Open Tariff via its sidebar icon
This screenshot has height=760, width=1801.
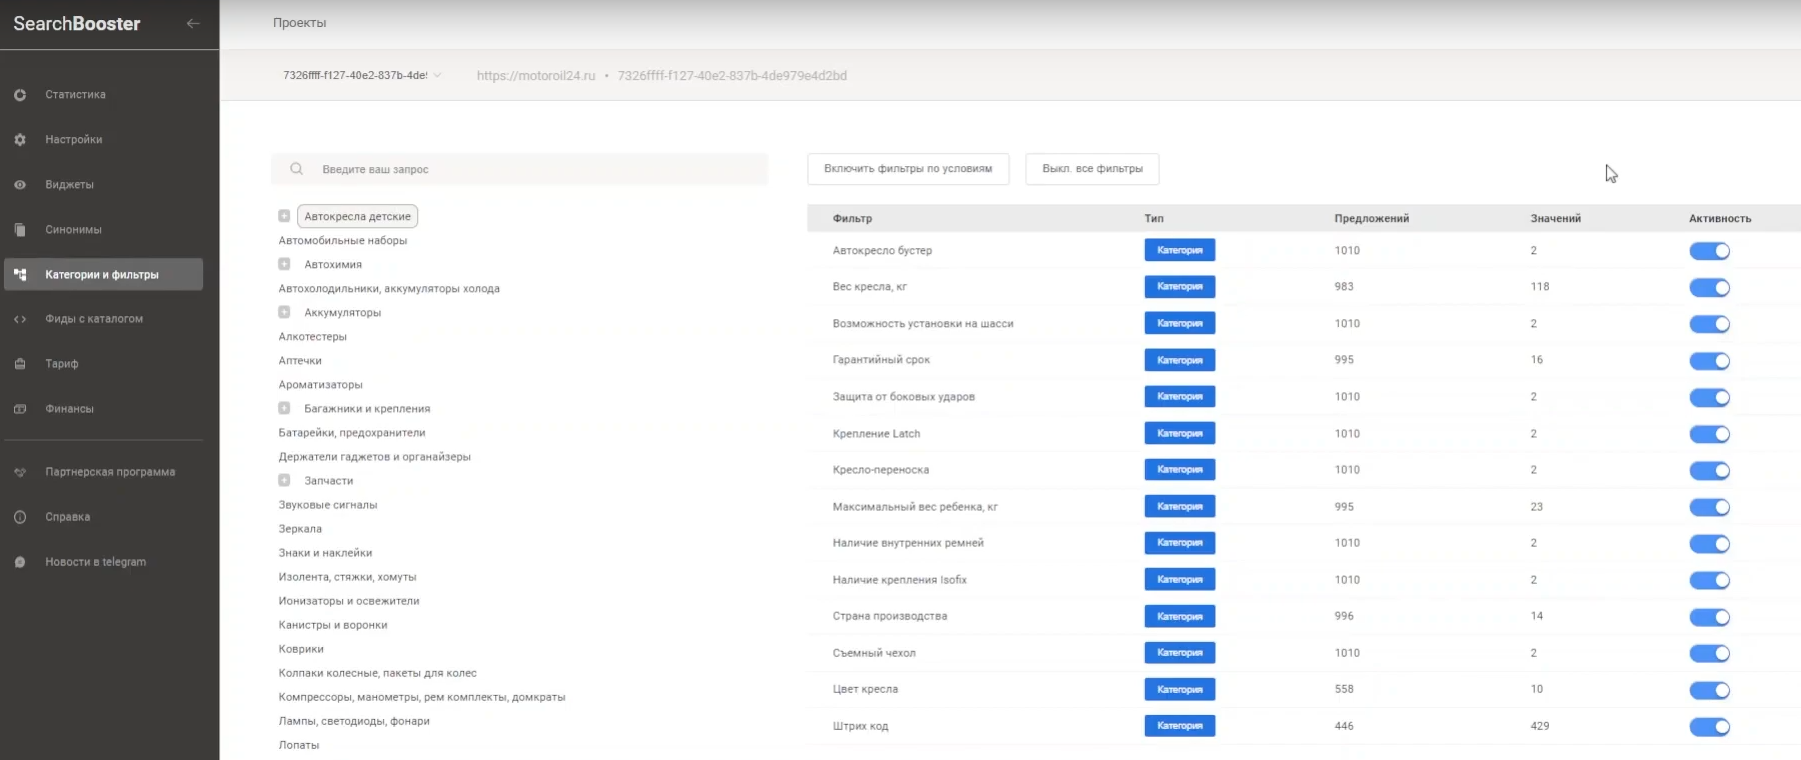pos(20,364)
